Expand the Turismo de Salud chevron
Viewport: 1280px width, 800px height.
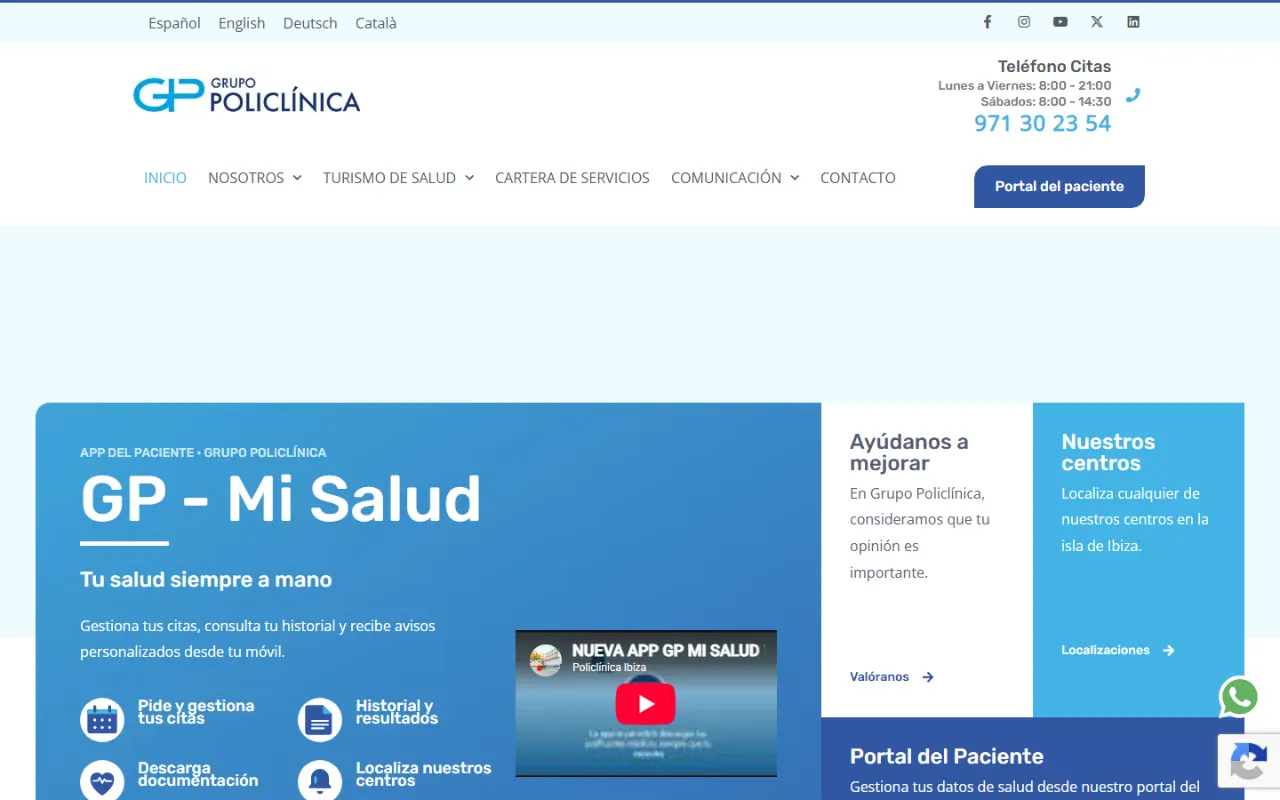469,178
